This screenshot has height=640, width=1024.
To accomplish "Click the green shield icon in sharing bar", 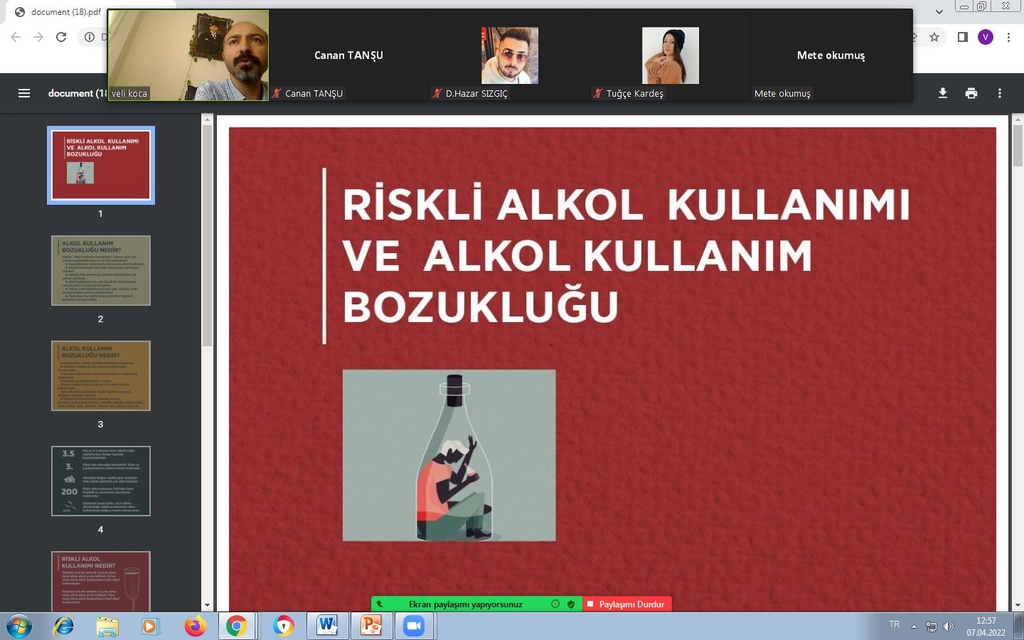I will point(571,604).
